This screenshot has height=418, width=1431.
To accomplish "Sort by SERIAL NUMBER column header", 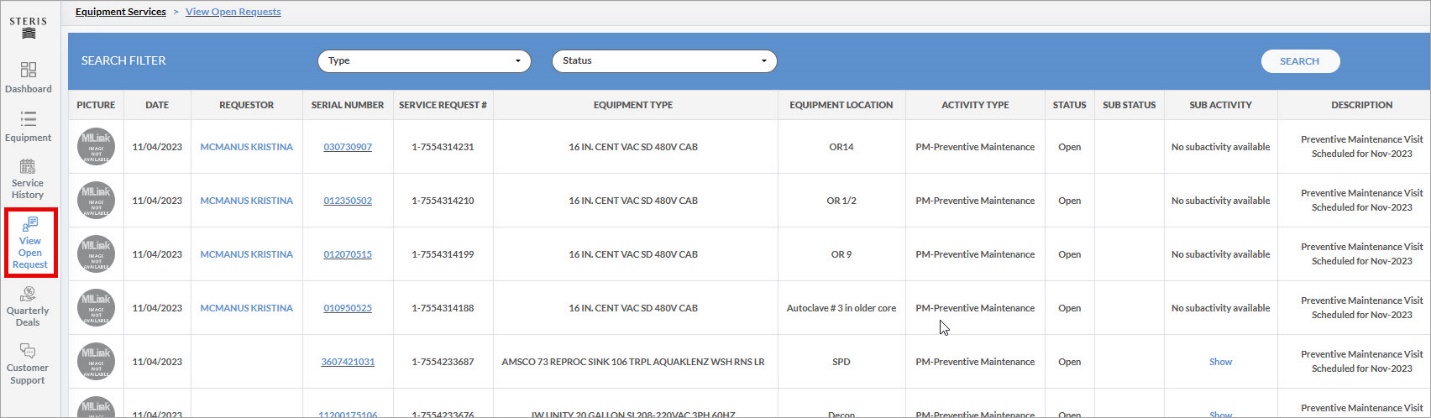I will point(347,105).
